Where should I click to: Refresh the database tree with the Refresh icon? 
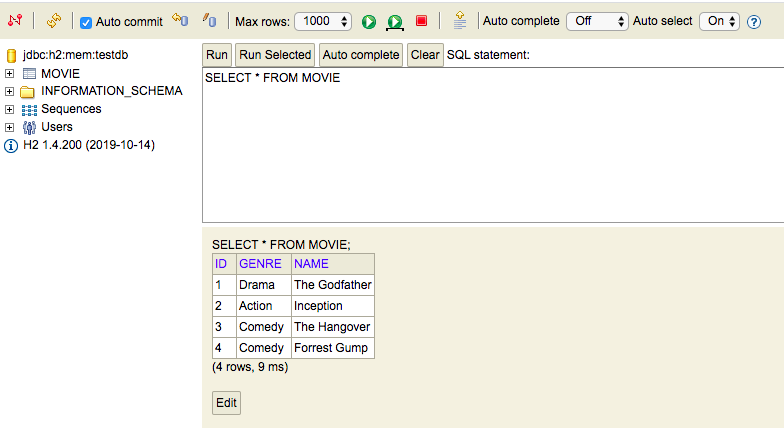(x=53, y=21)
